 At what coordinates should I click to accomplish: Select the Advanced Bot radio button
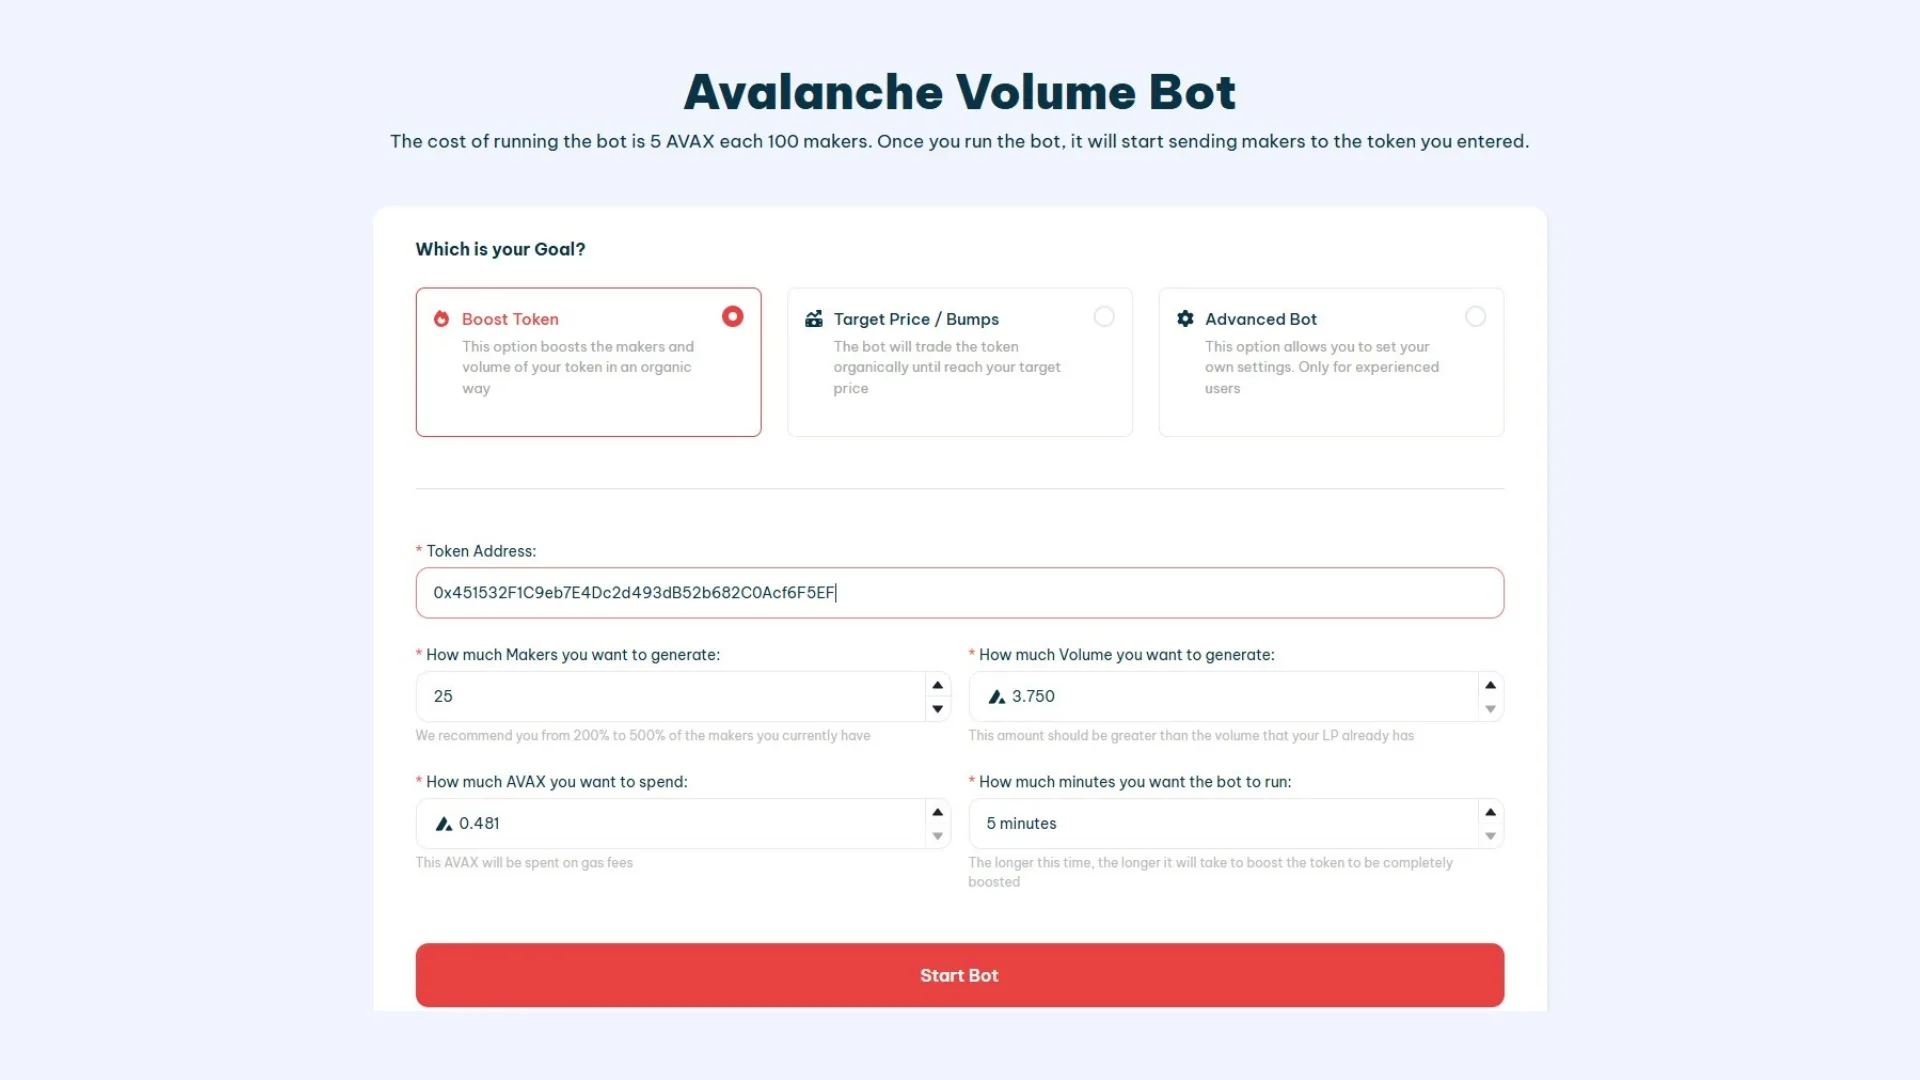[x=1475, y=317]
